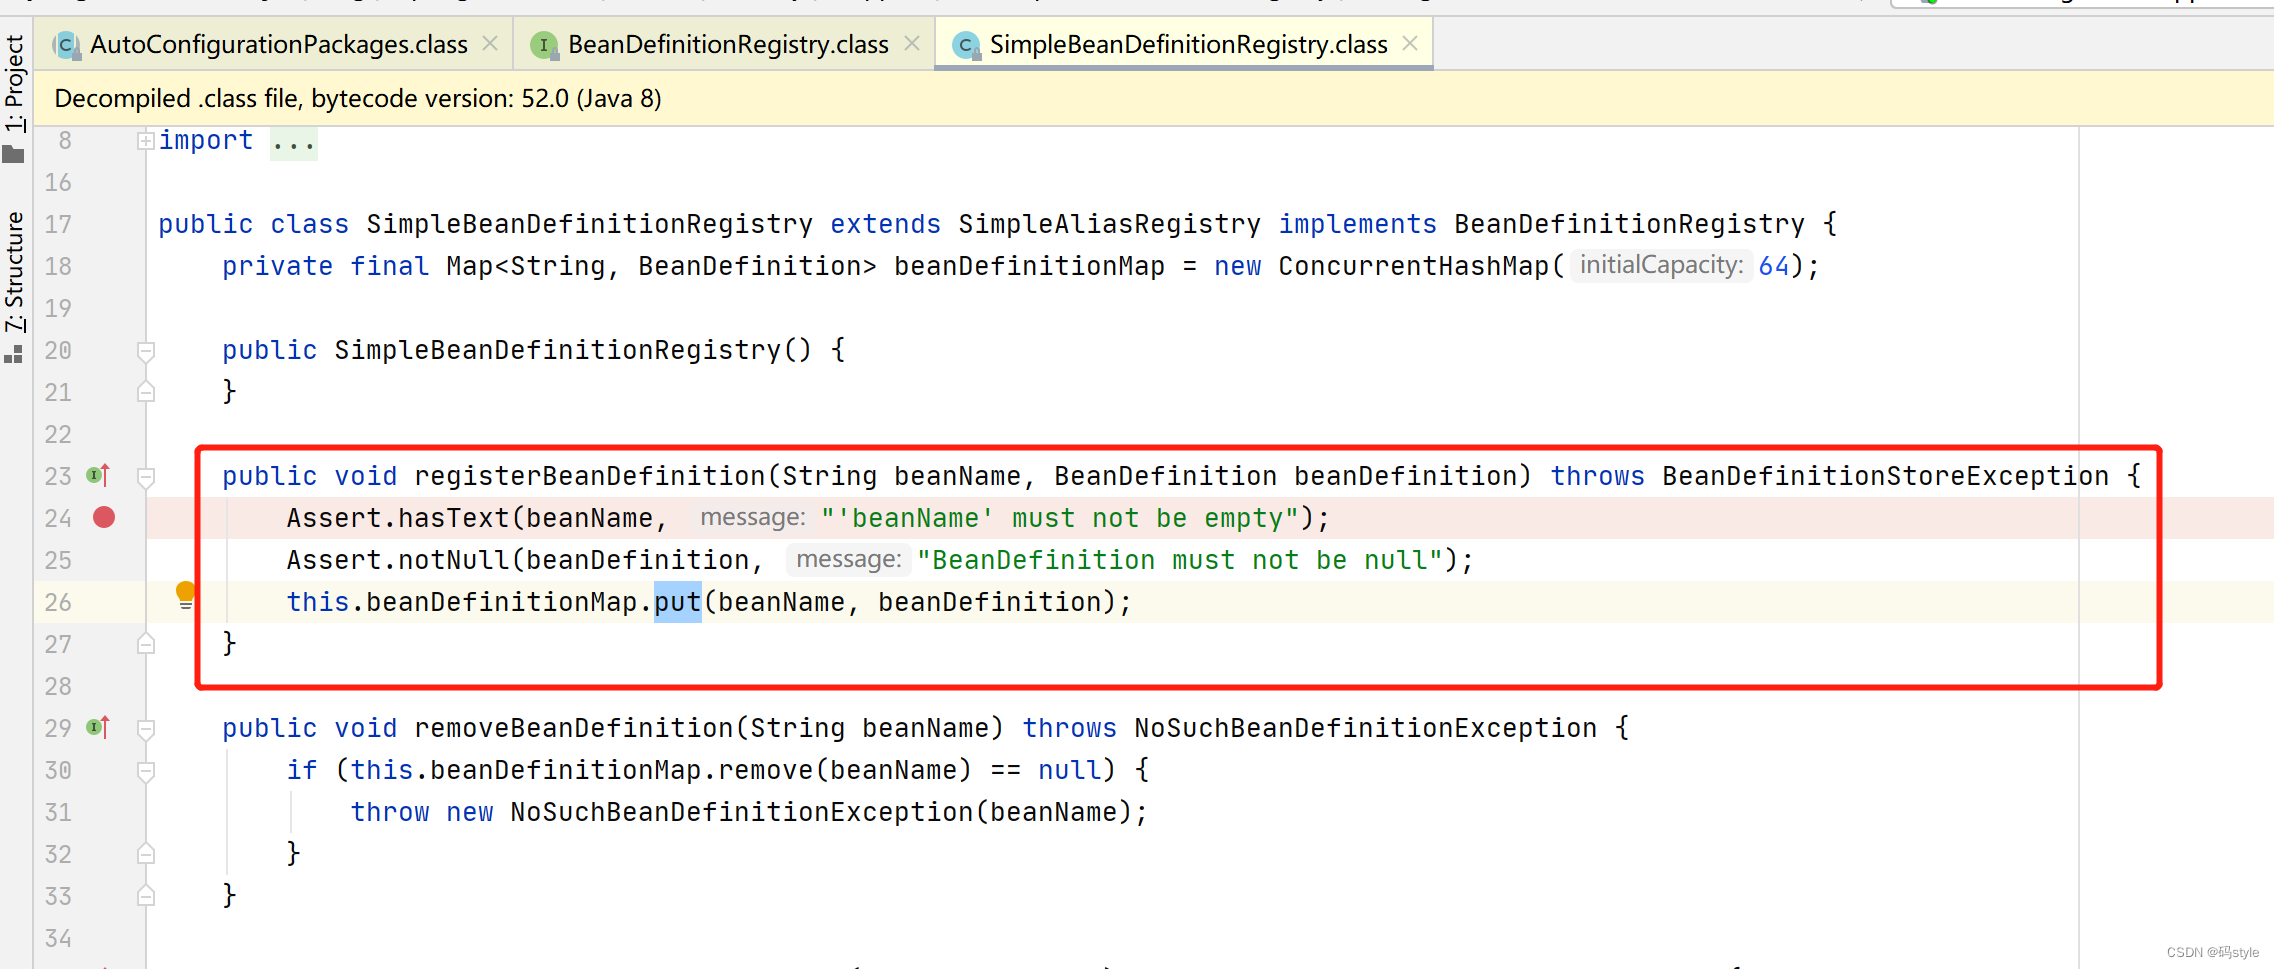
Task: Click 'Assert.notNull' on line 25
Action: 398,560
